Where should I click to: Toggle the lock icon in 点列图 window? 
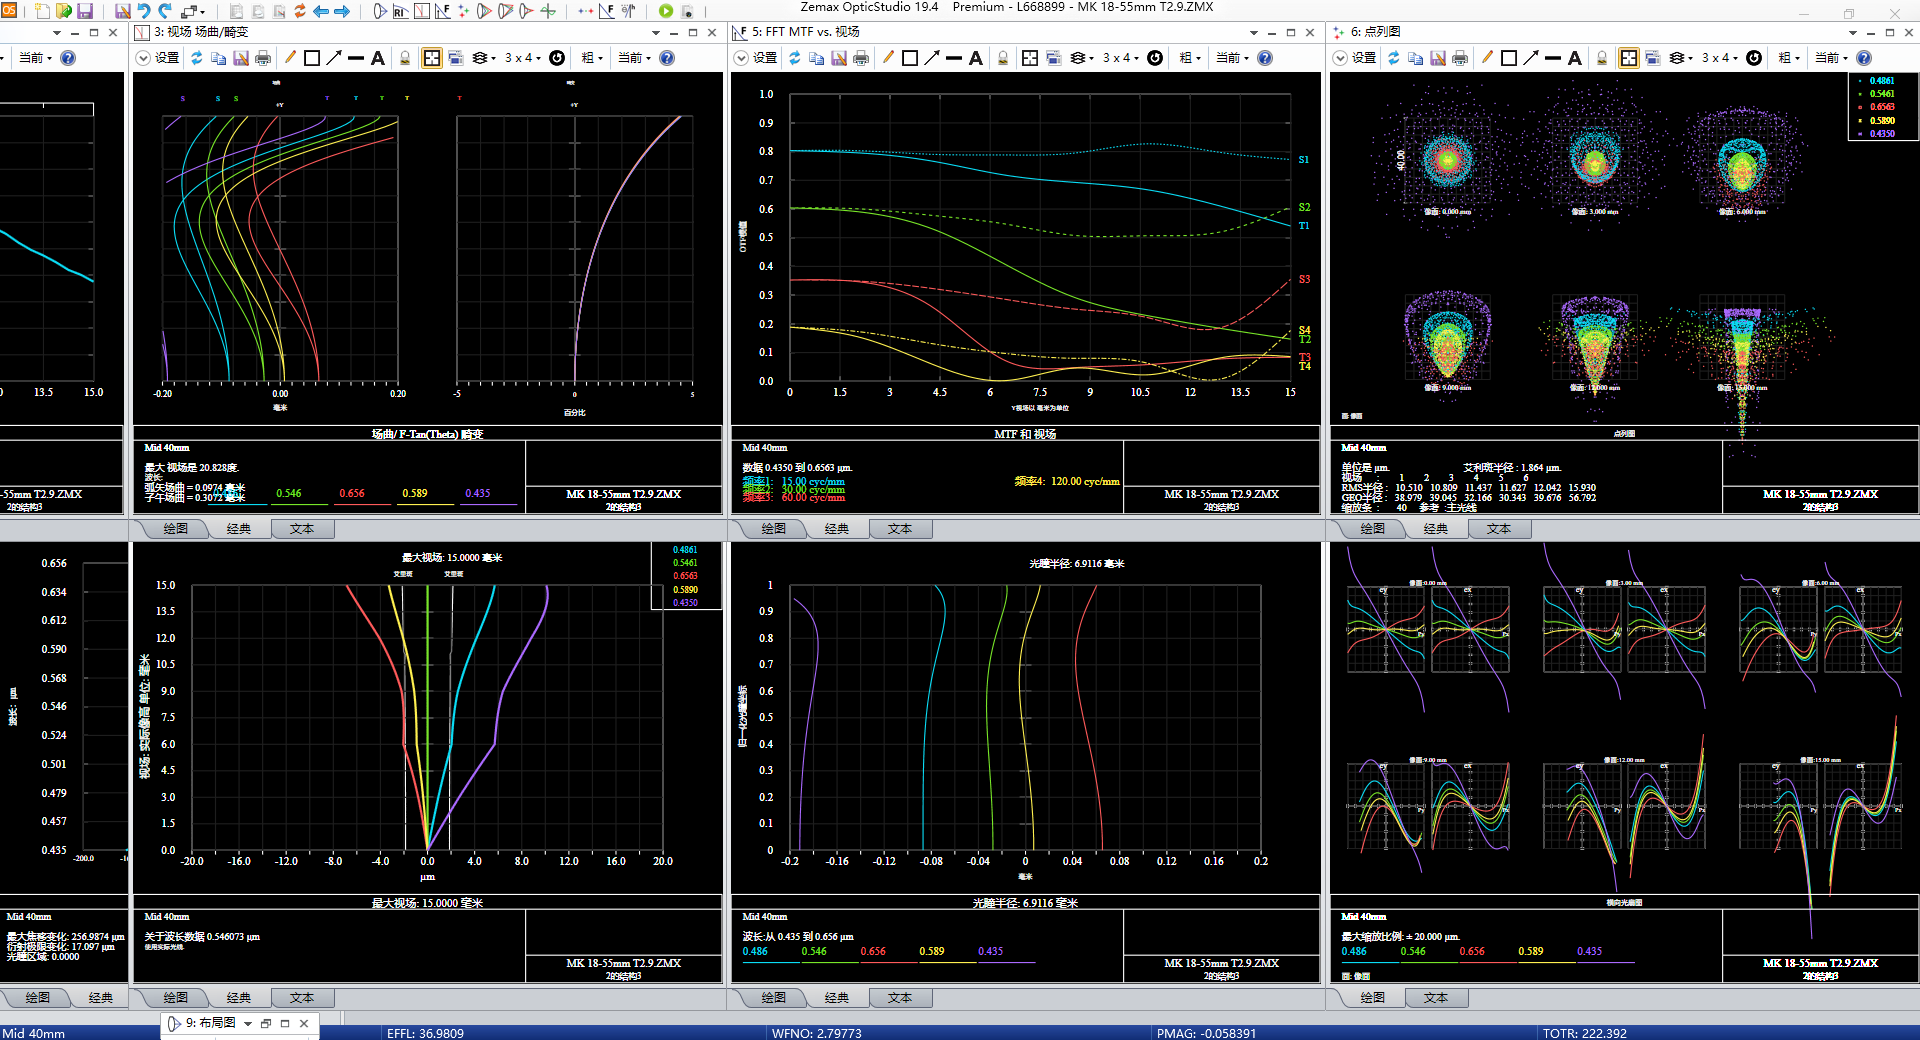[x=1602, y=58]
